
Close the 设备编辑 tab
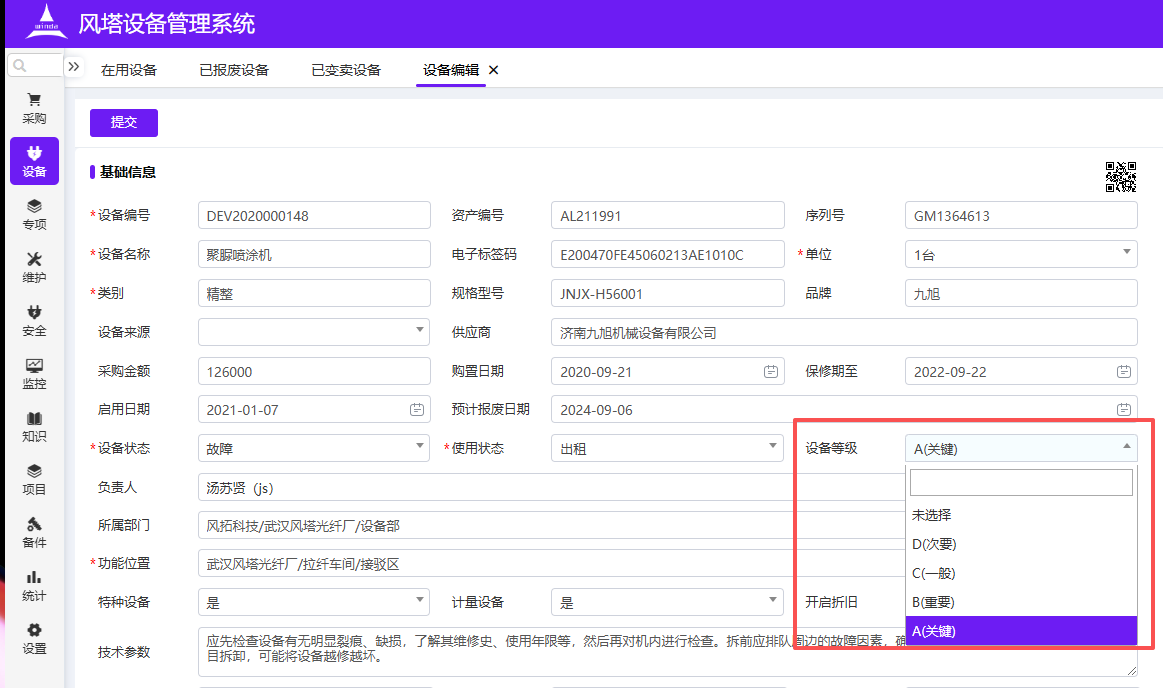(x=493, y=70)
